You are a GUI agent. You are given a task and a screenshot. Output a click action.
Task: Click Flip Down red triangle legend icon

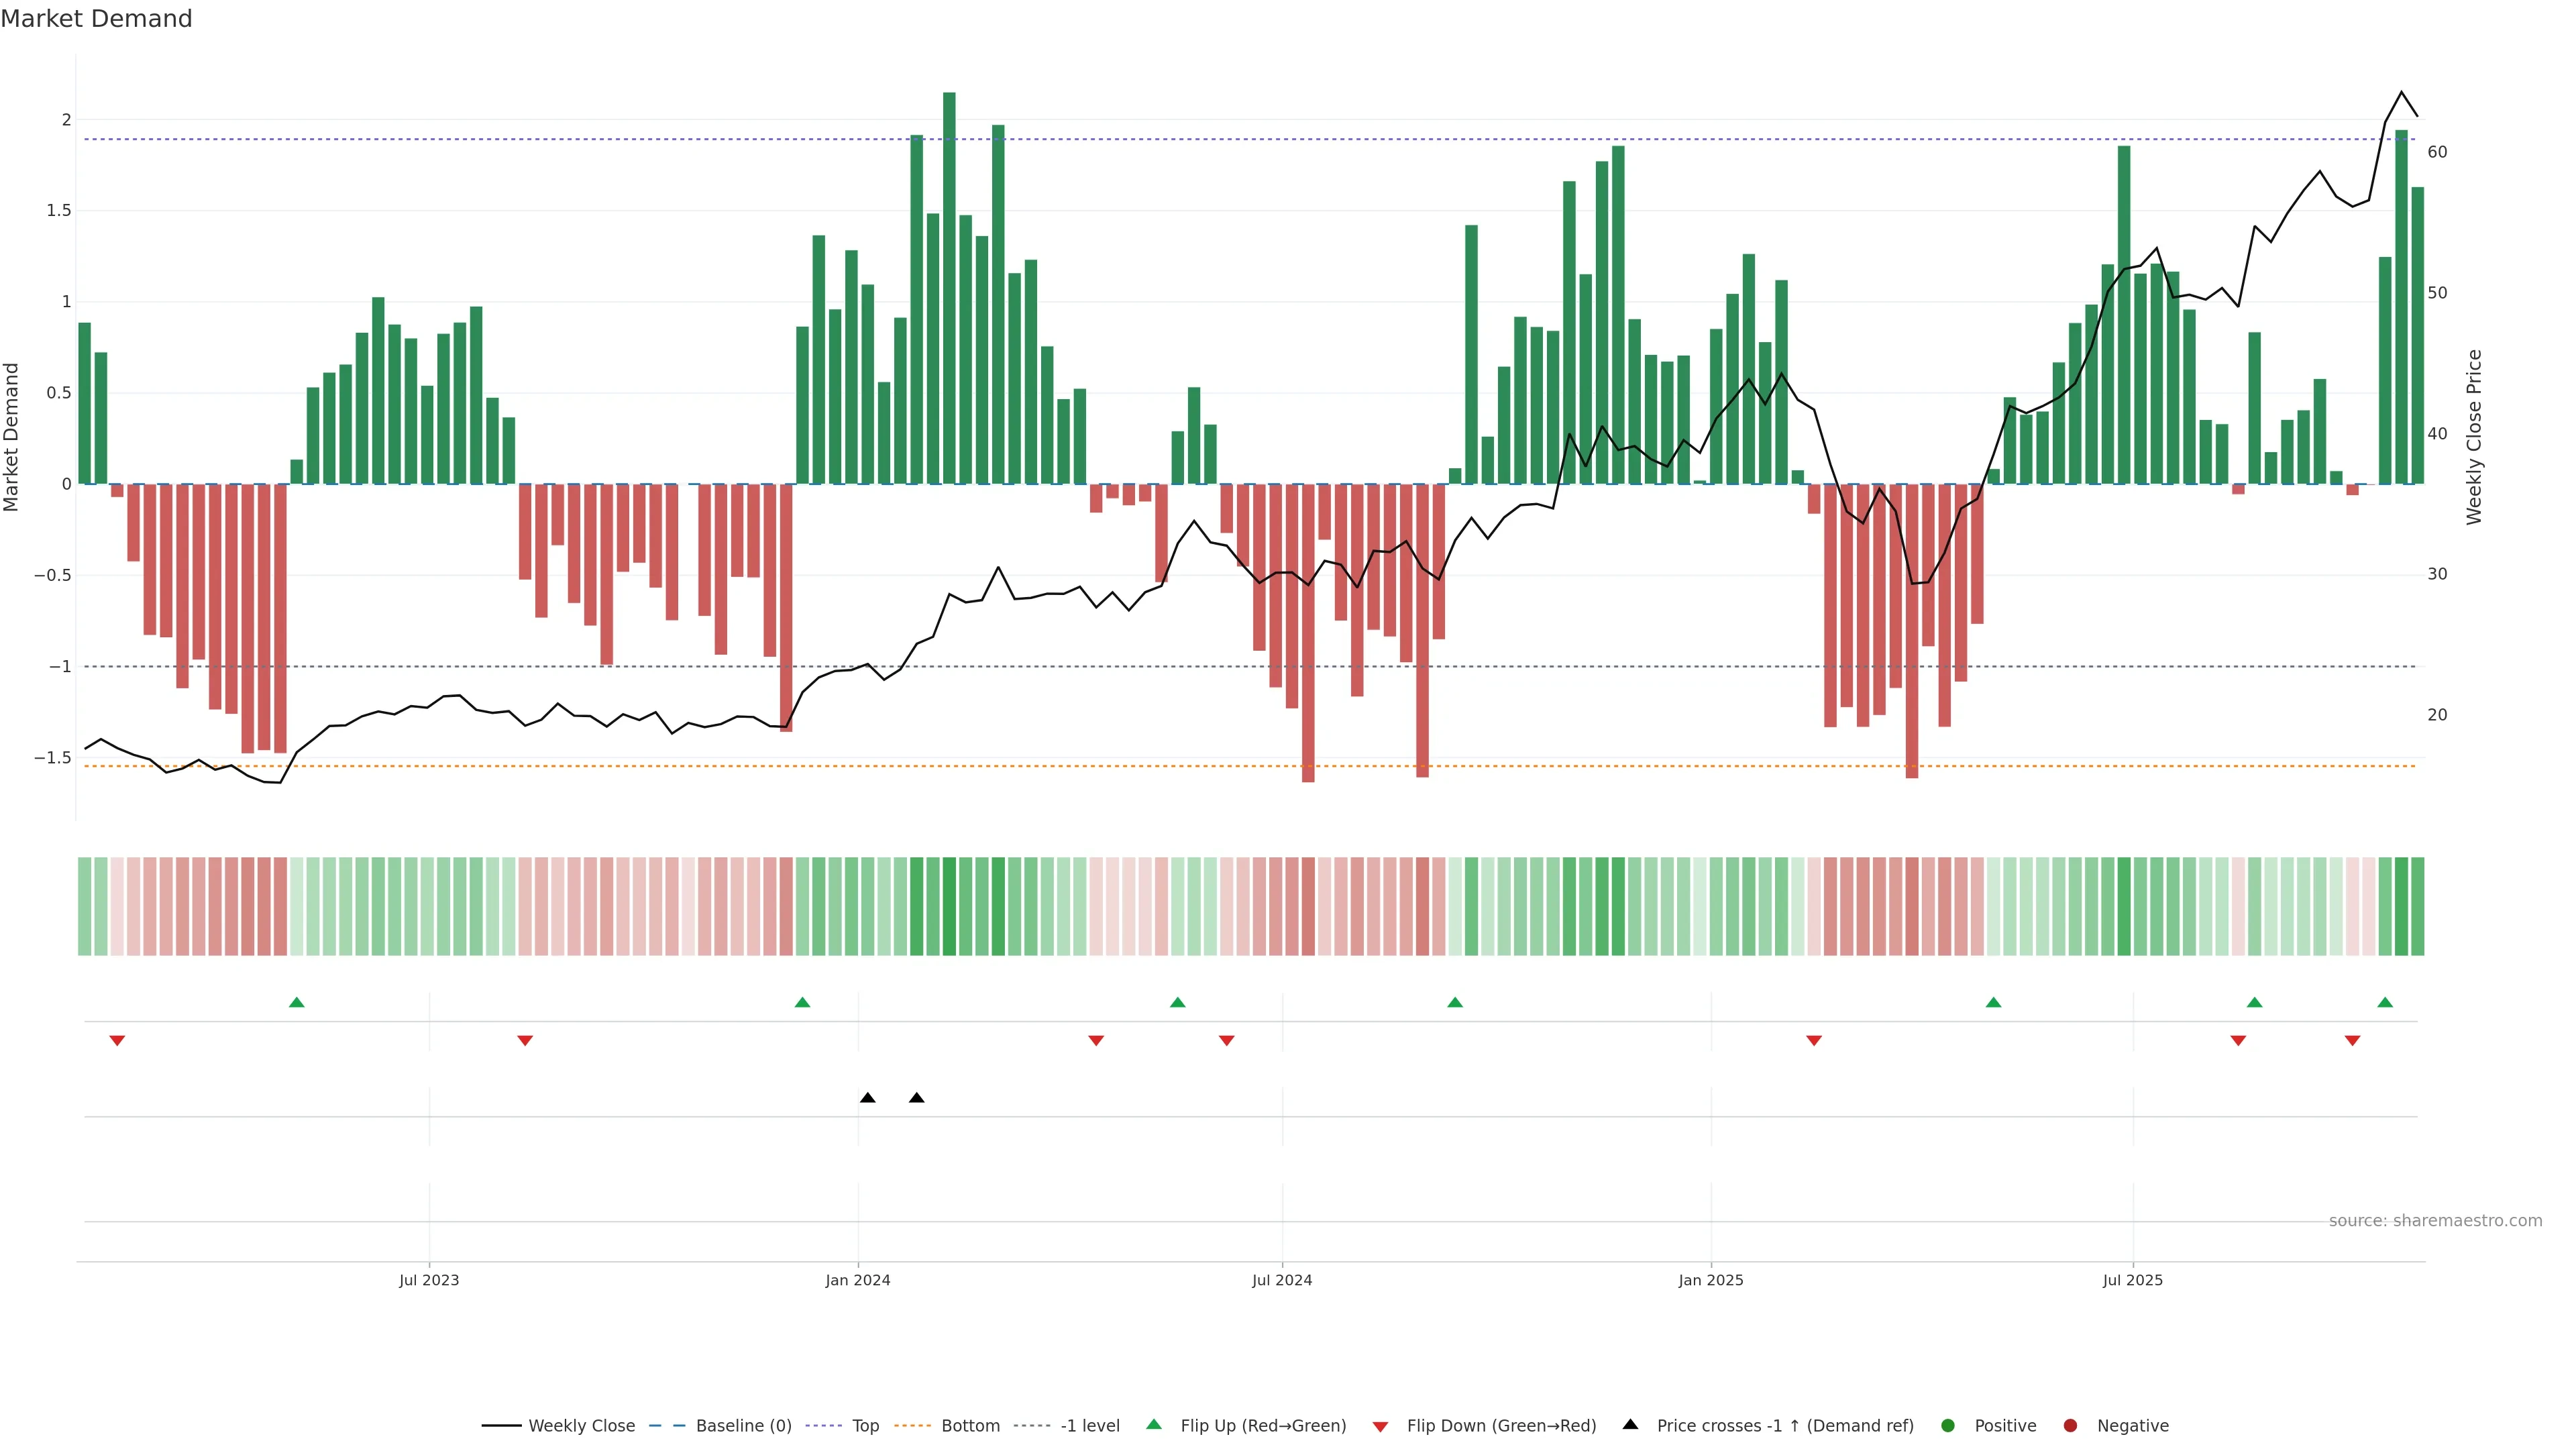[1380, 1427]
